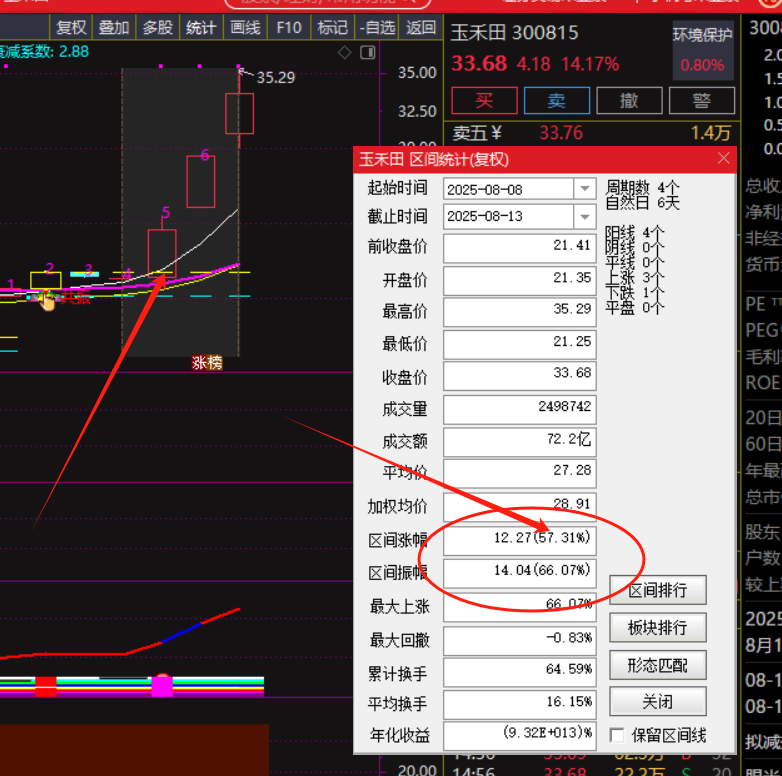Image resolution: width=782 pixels, height=776 pixels.
Task: Click the 涨榜 marker under chart
Action: coord(207,362)
